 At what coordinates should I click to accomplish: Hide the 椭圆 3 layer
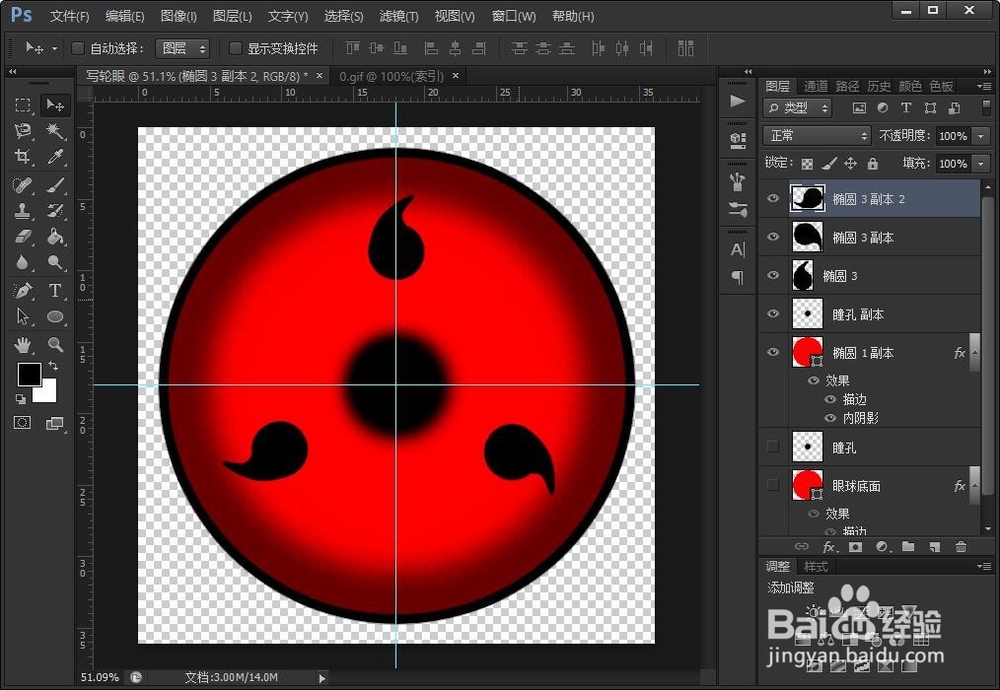click(773, 275)
